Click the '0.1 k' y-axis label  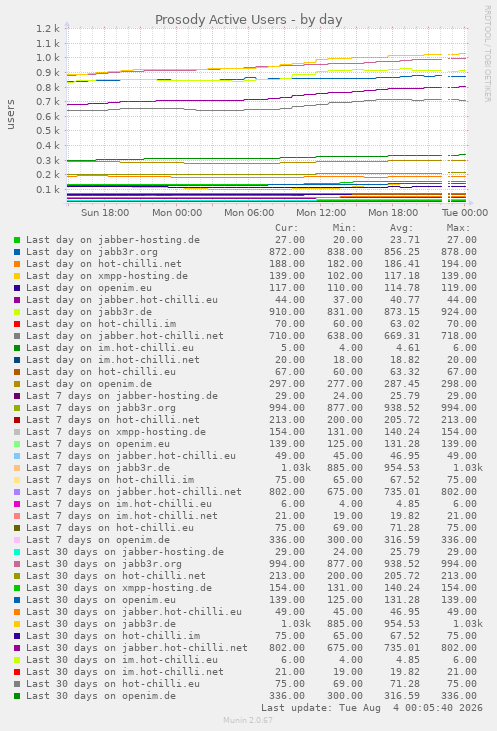point(48,190)
